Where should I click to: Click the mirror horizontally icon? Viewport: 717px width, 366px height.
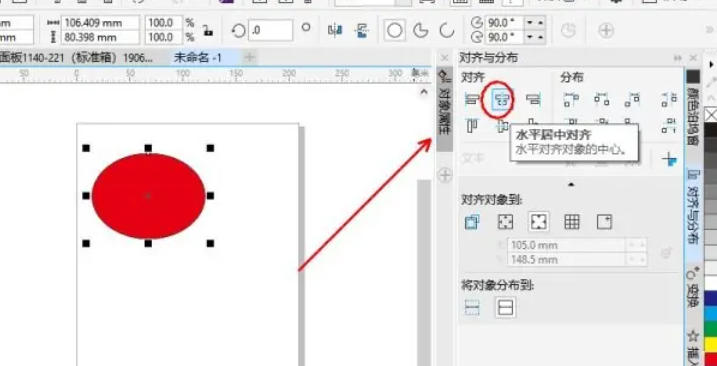tap(335, 30)
